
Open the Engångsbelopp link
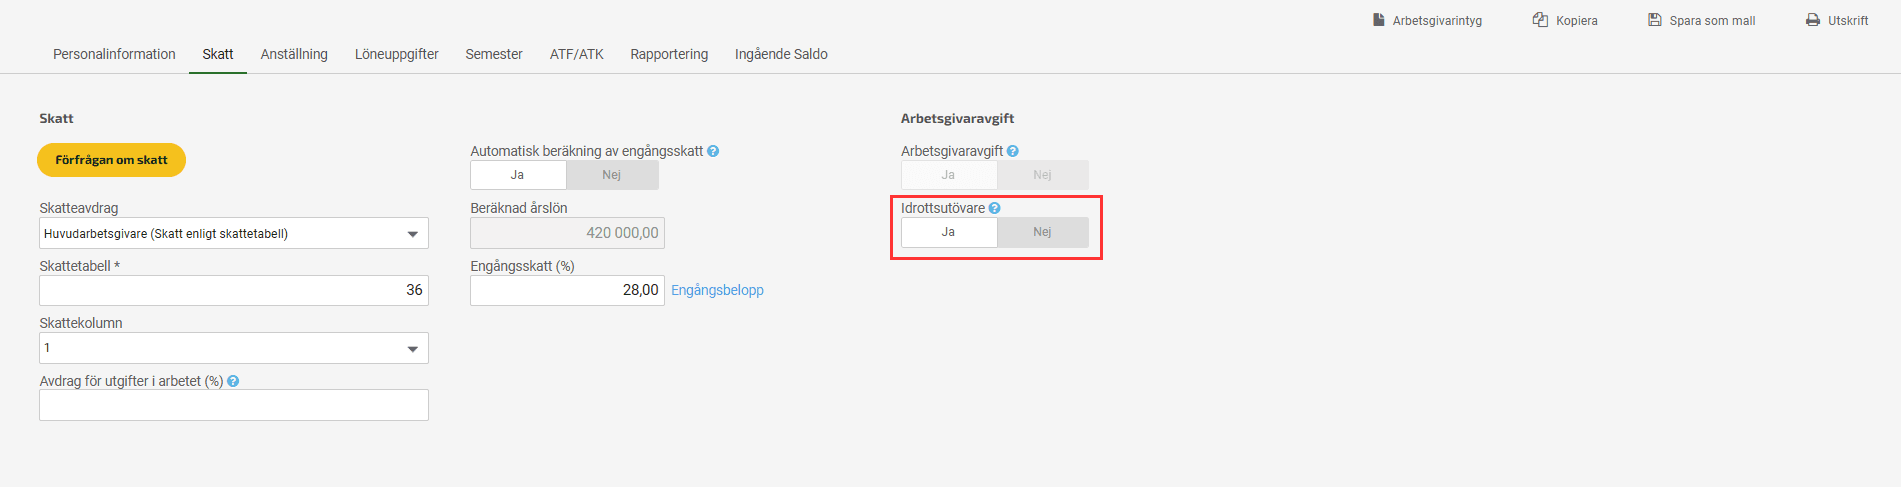717,290
